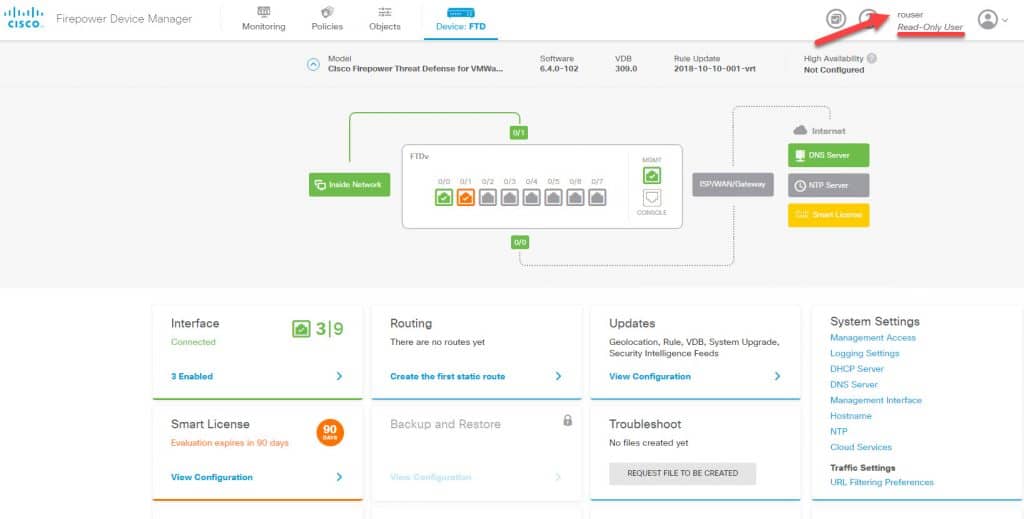View Configuration under Updates

click(650, 376)
